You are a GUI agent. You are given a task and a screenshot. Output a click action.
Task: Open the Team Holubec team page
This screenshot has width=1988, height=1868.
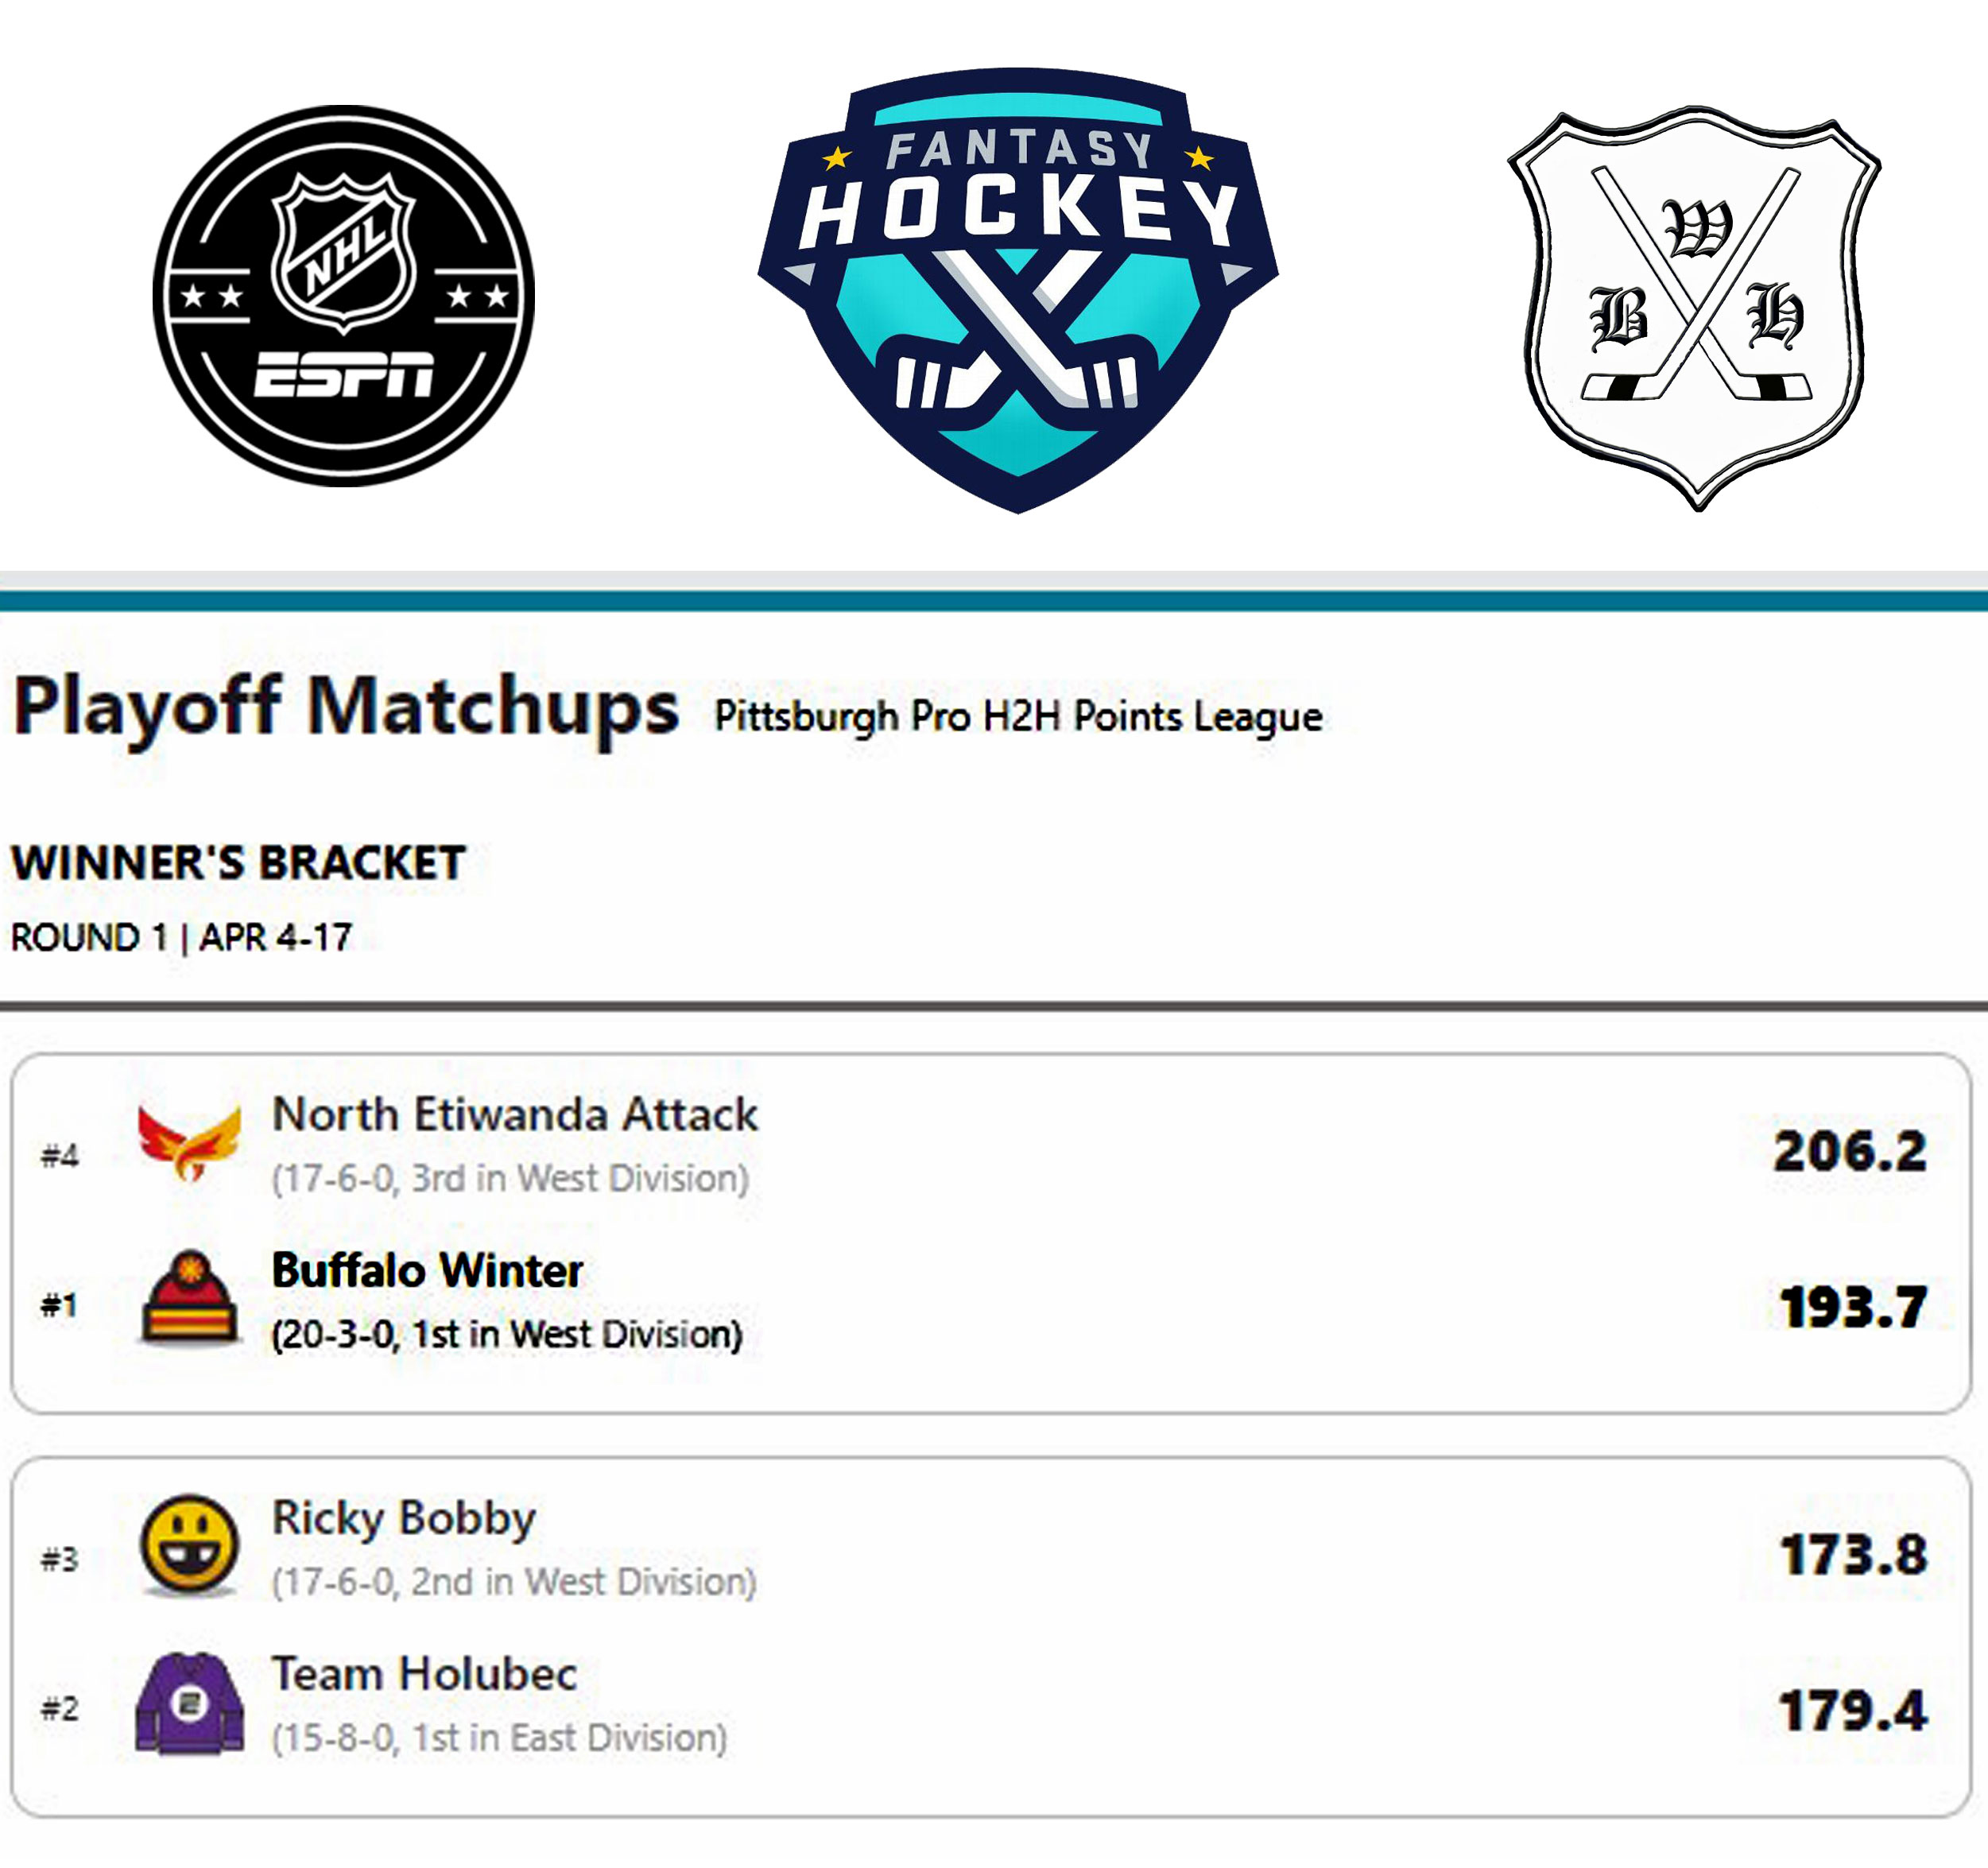click(425, 1674)
